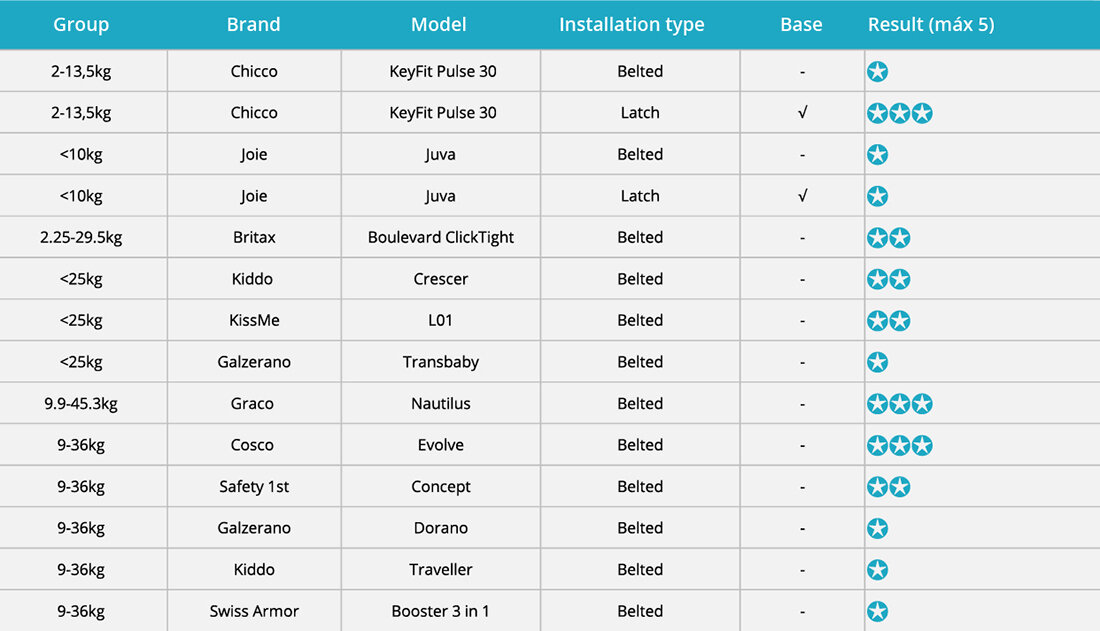Click the star rating for Swiss Armor Booster

click(x=877, y=611)
